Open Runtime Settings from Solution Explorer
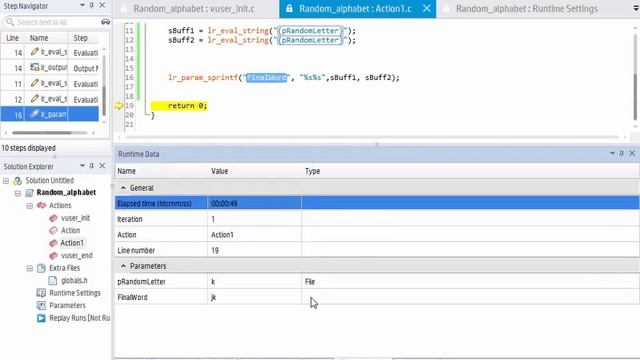Image resolution: width=640 pixels, height=360 pixels. (x=75, y=293)
